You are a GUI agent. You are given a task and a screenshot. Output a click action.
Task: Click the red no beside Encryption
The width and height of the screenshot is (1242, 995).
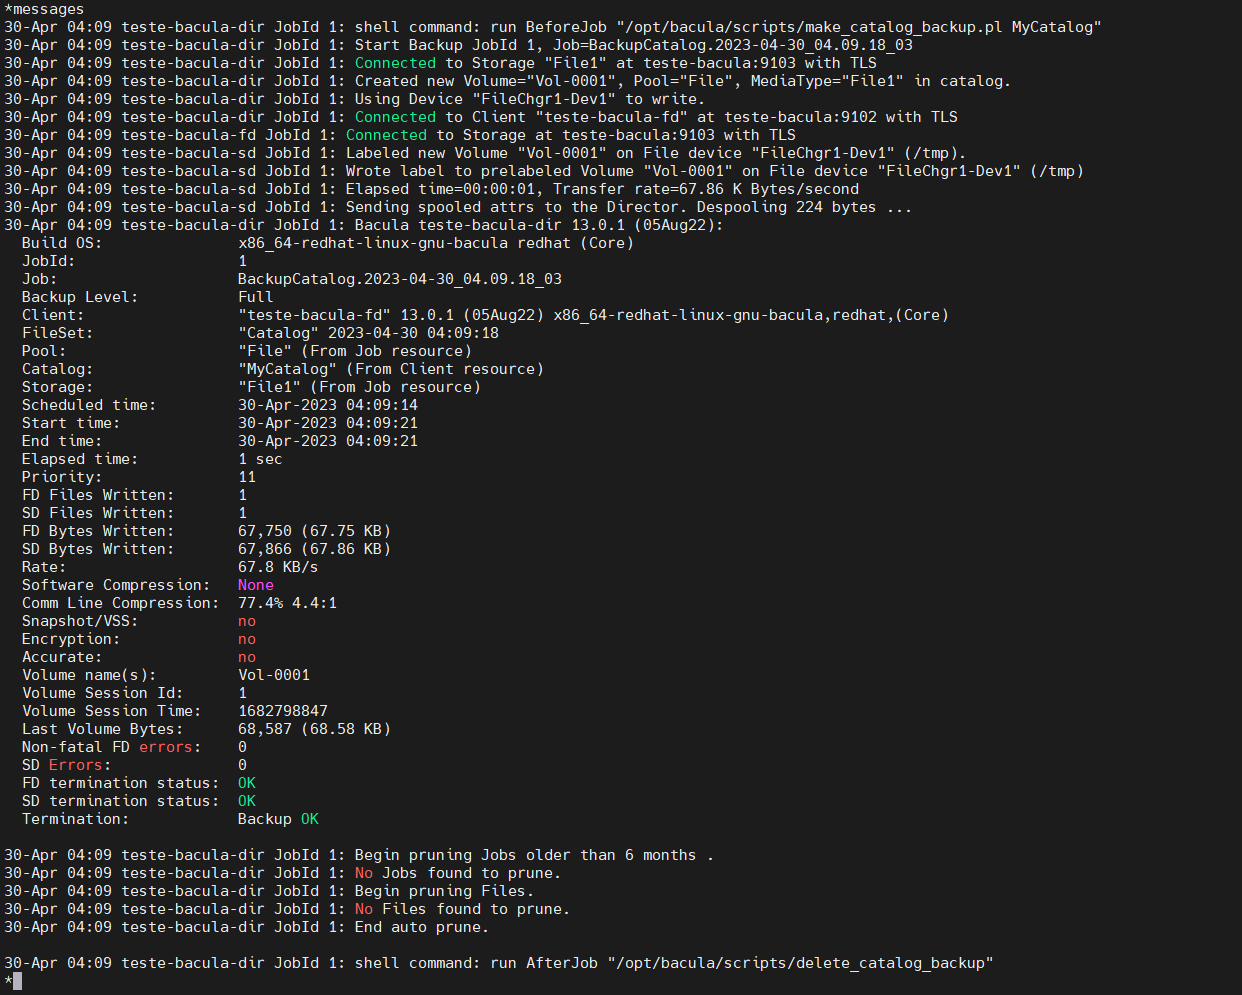247,639
